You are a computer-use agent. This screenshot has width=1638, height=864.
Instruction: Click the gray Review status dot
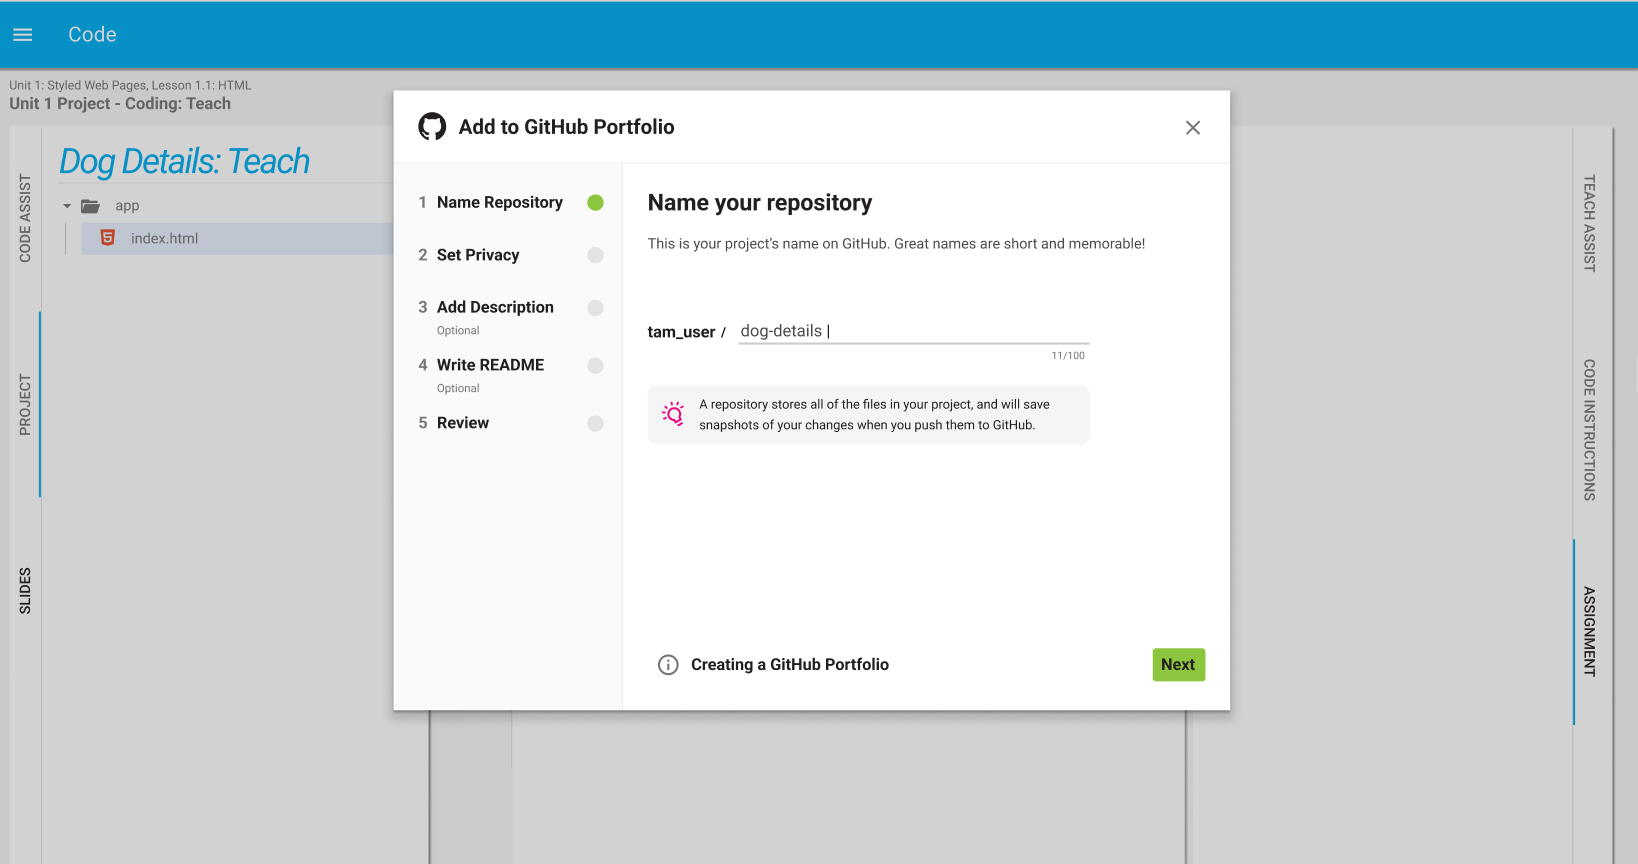pyautogui.click(x=596, y=424)
